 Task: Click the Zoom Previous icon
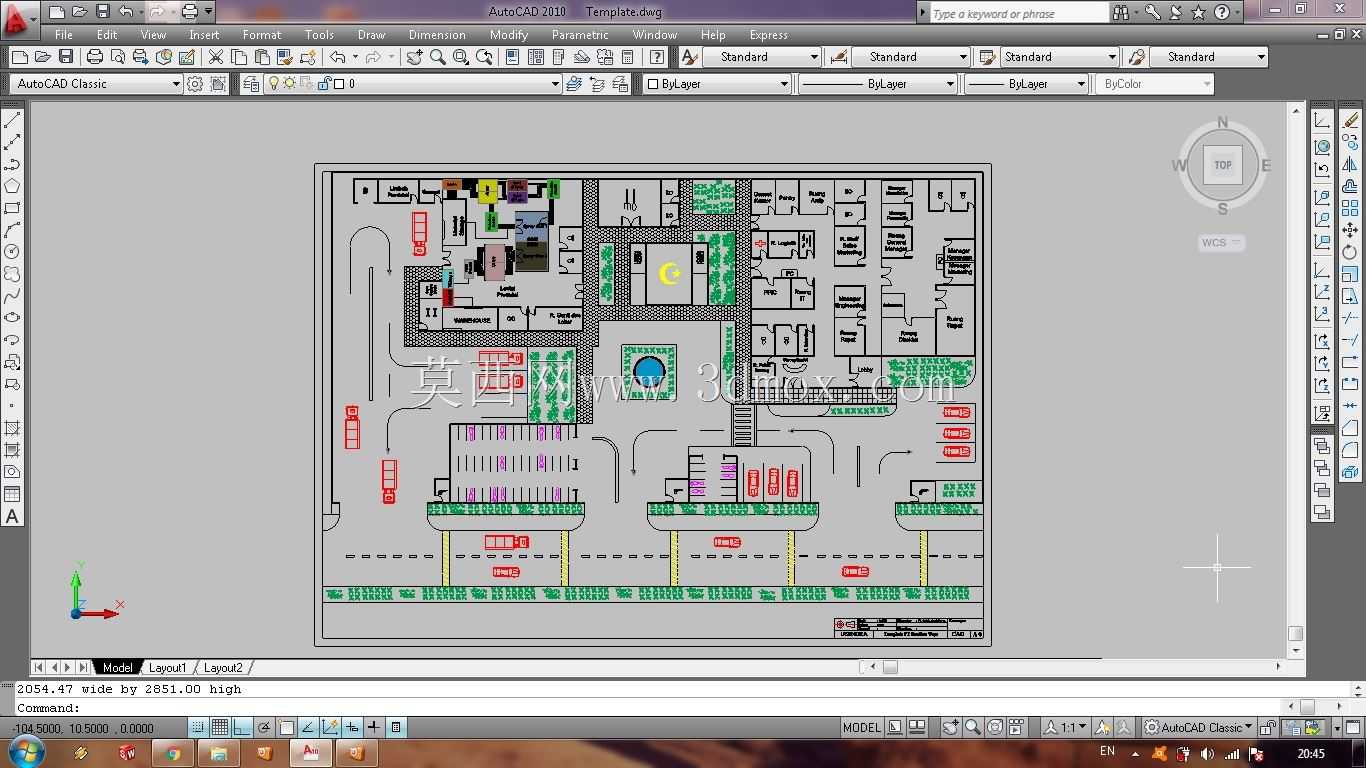[x=485, y=57]
